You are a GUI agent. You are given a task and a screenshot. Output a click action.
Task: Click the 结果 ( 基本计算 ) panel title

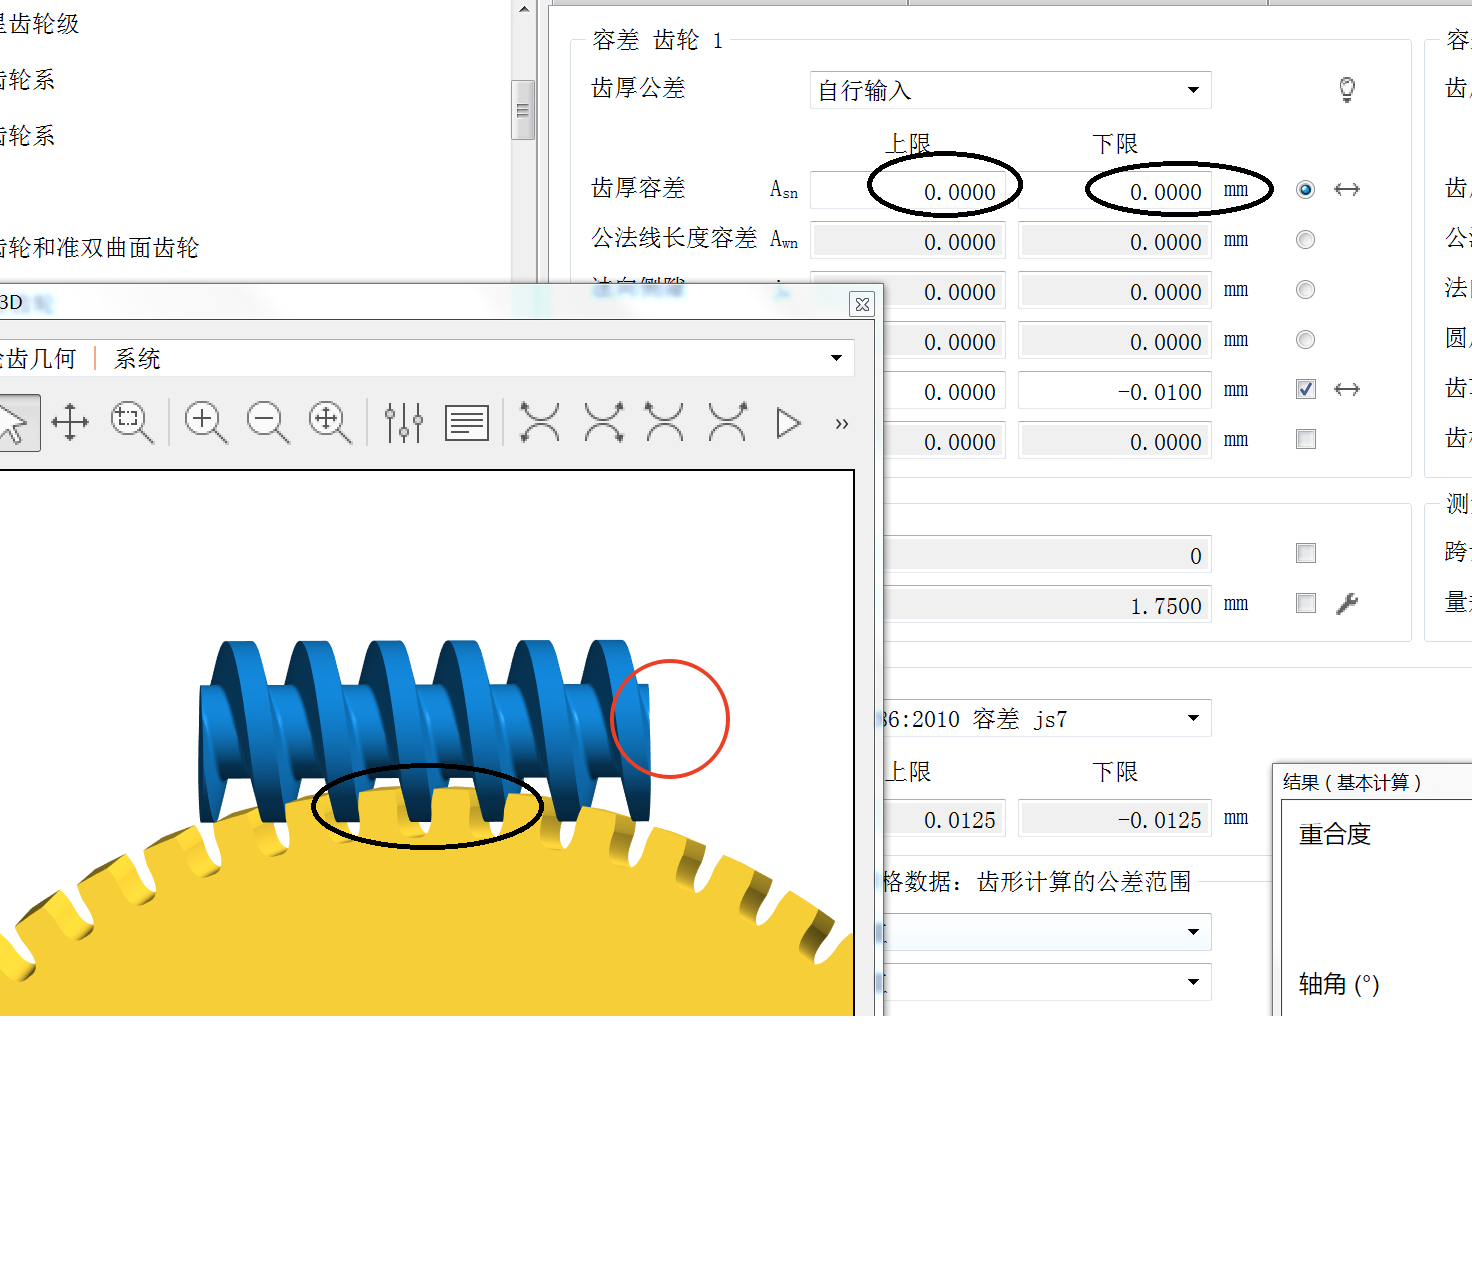tap(1352, 782)
